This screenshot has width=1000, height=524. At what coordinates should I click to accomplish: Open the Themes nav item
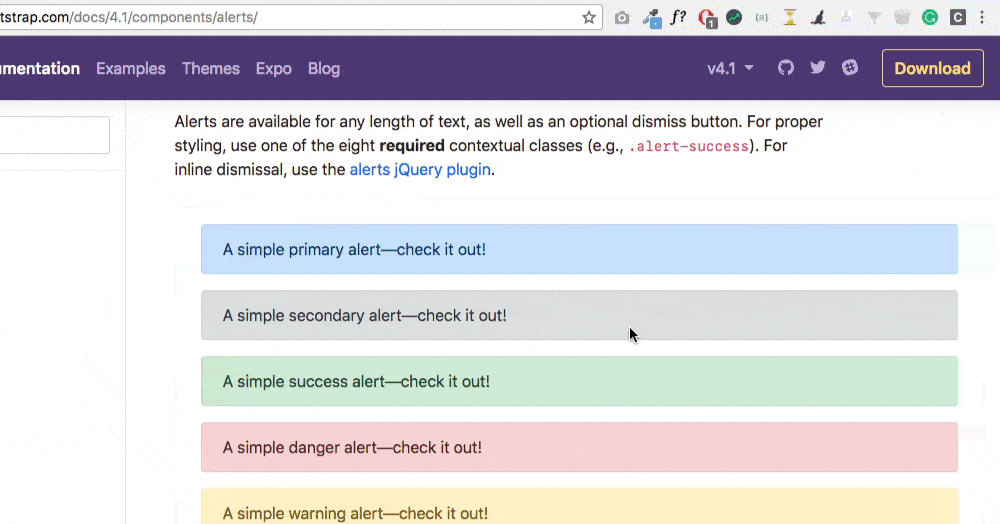point(210,68)
